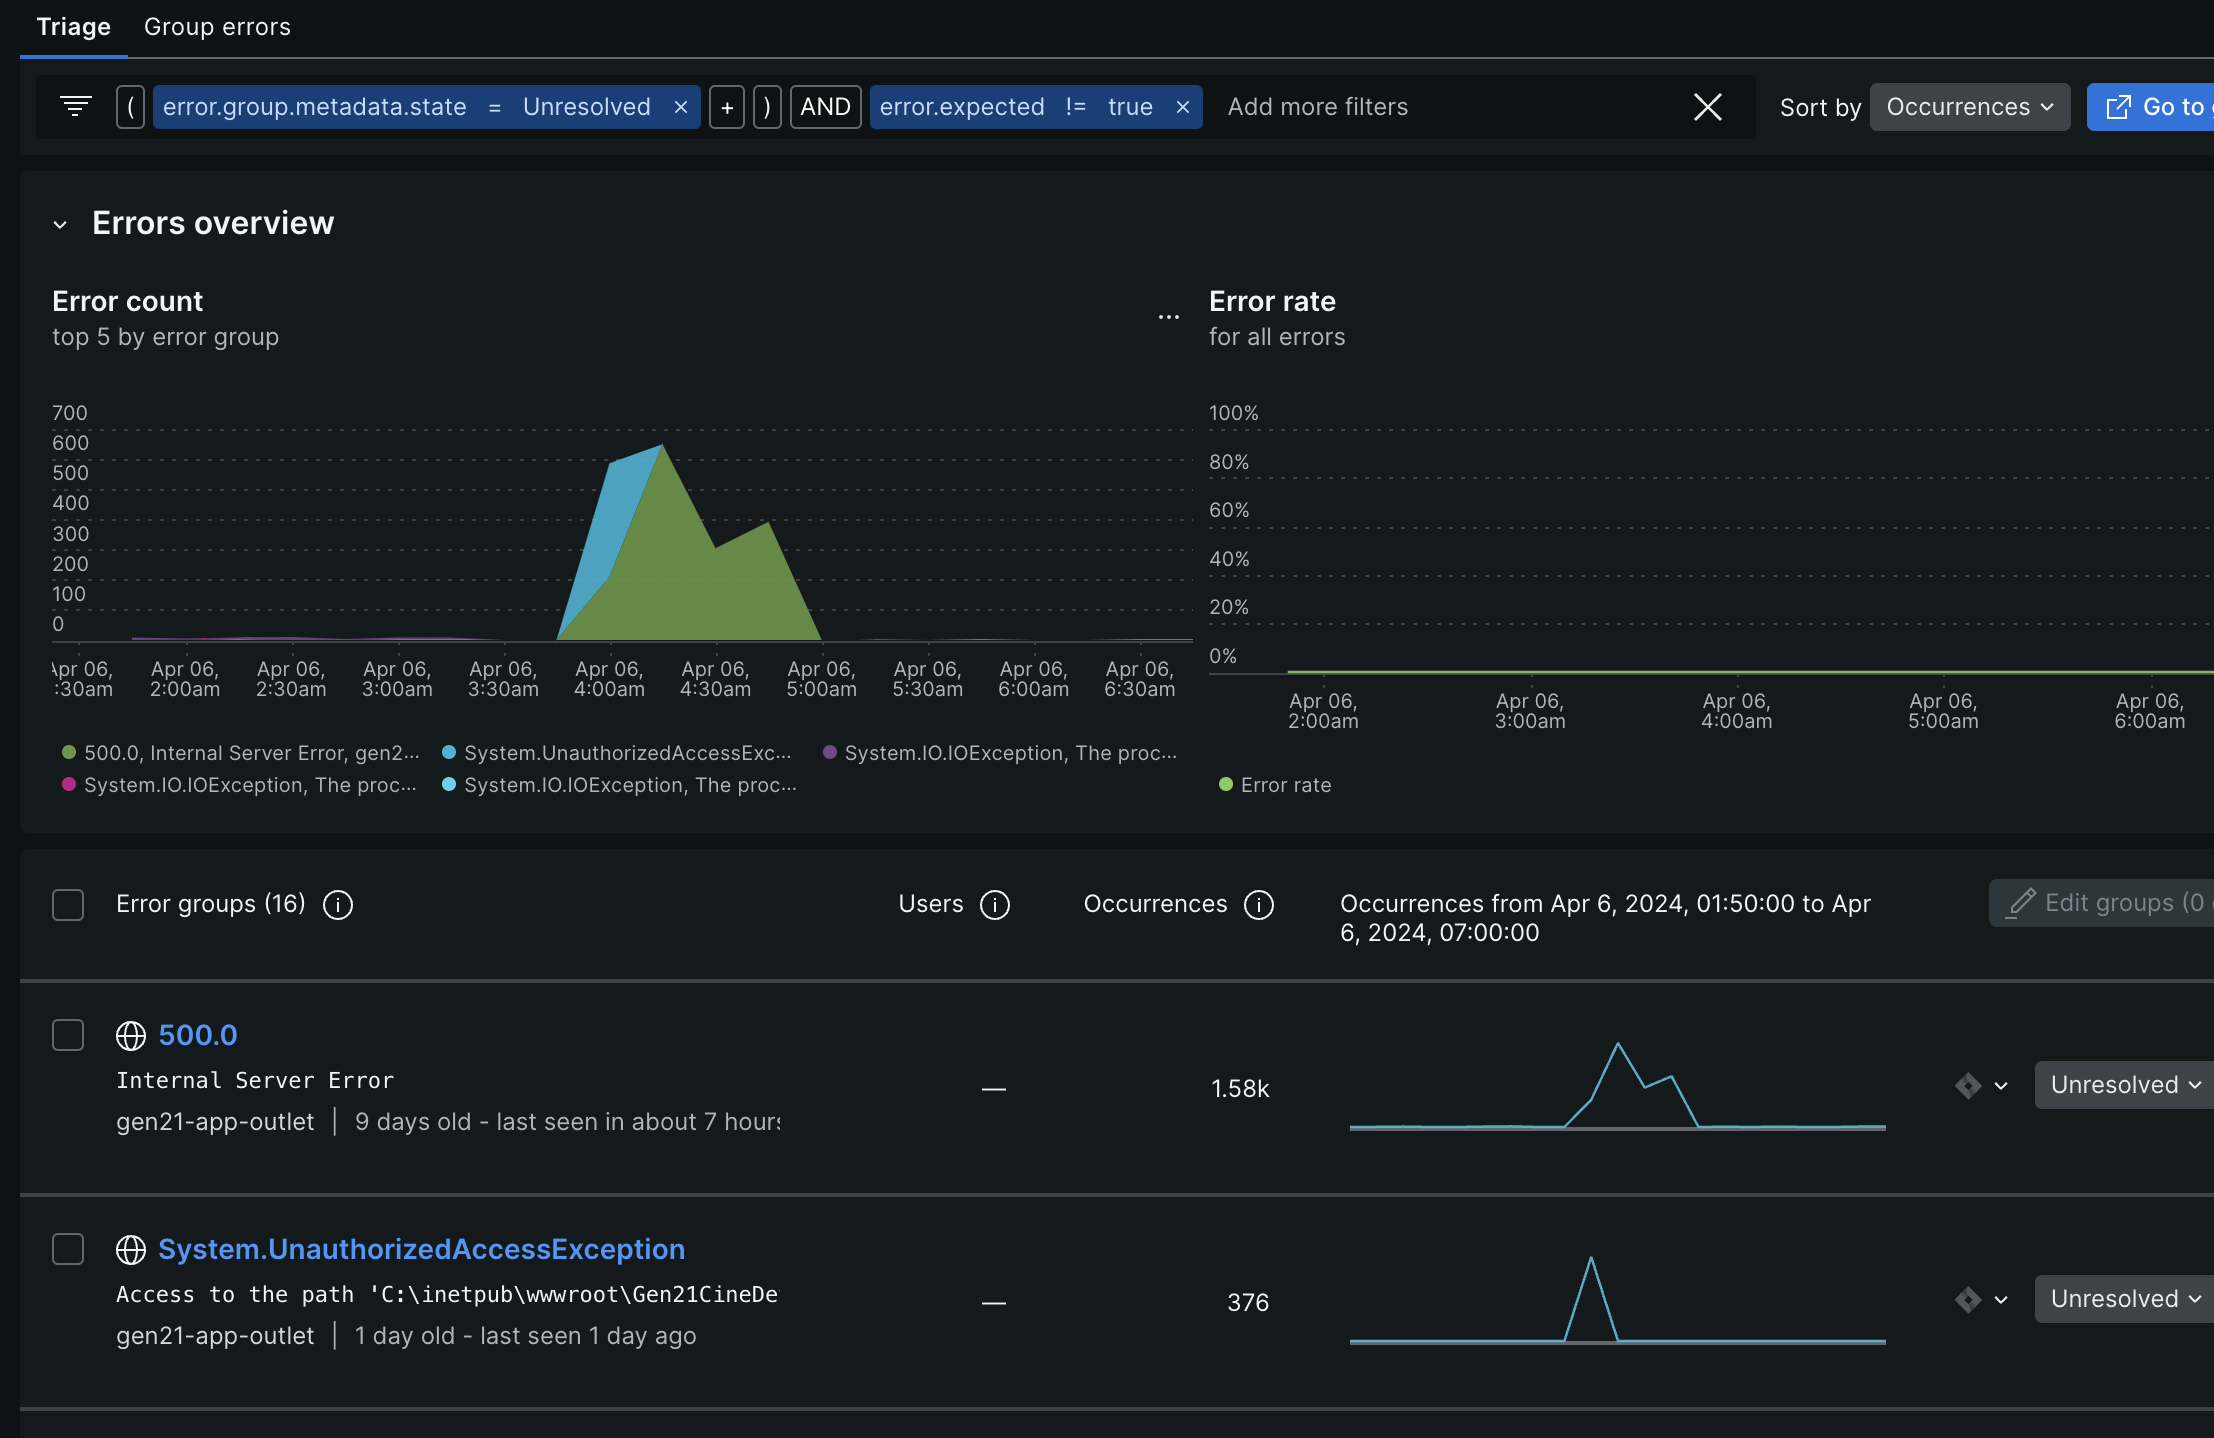2214x1438 pixels.
Task: Click the 500.0 occurrences sparkline chart
Action: click(1617, 1086)
